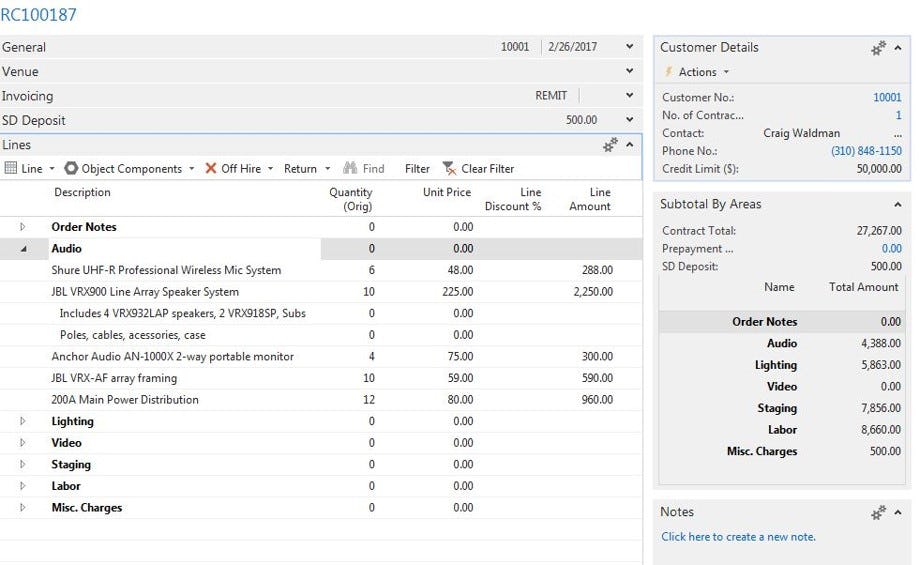Open Customer Details settings gear icon
920x565 pixels.
878,48
